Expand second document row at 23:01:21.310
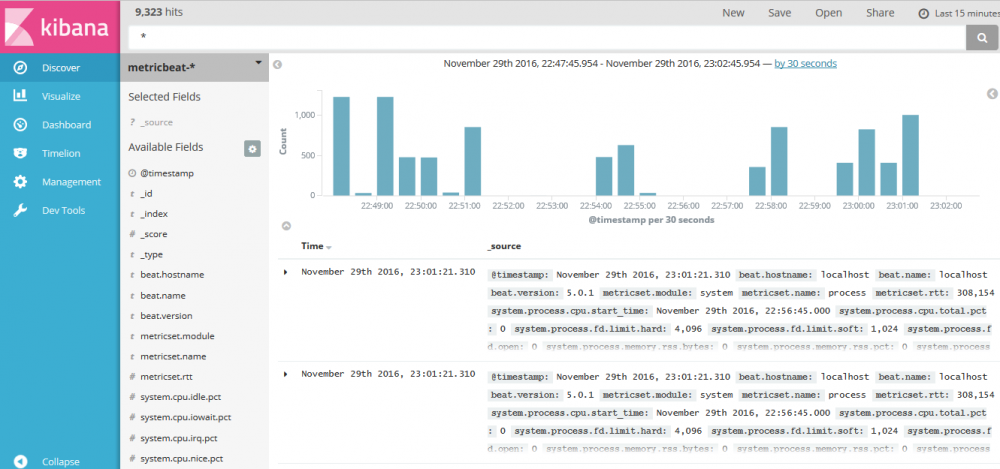 pyautogui.click(x=285, y=373)
